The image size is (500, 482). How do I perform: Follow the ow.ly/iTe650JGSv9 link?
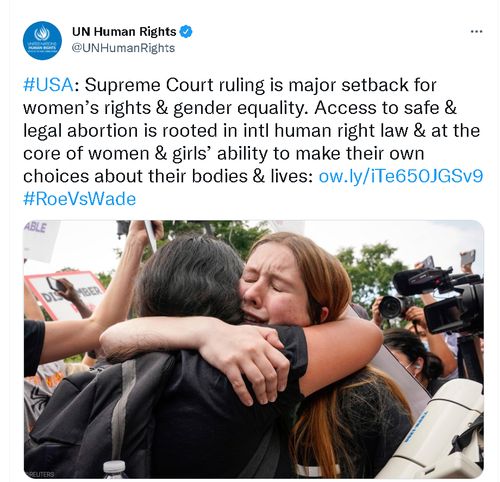401,176
